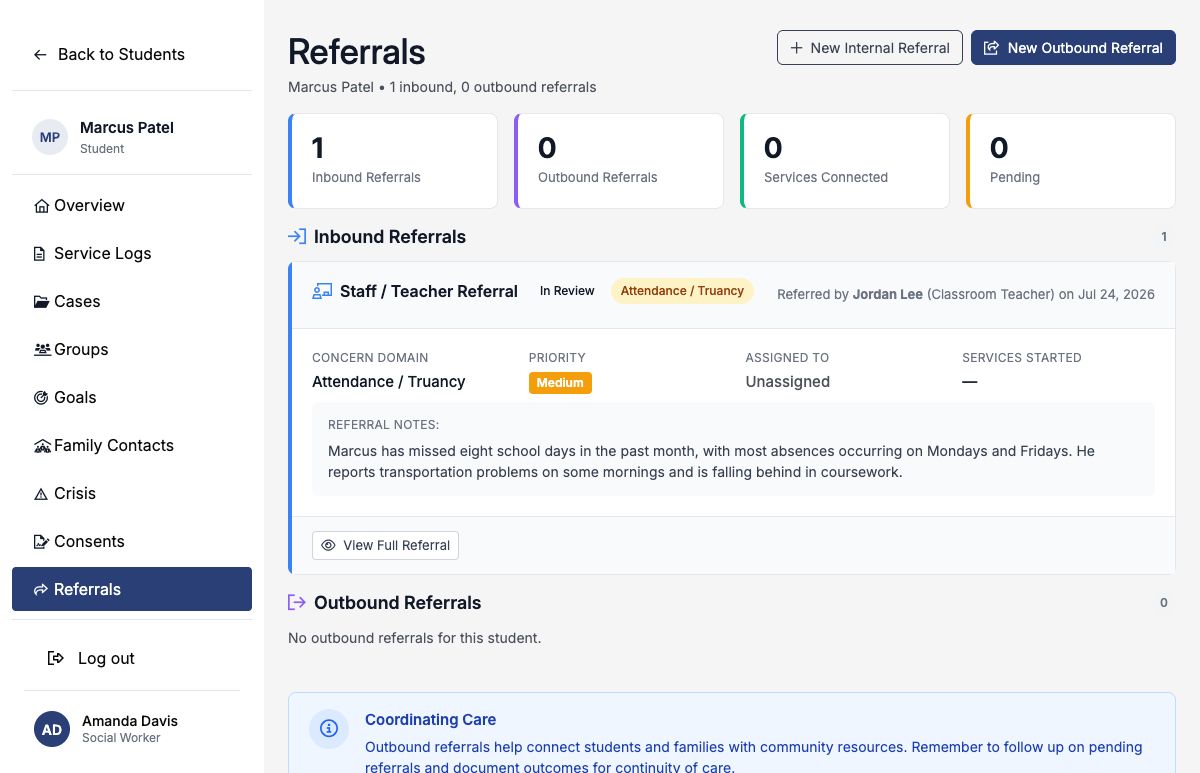Click the Groups people icon

[x=42, y=350]
